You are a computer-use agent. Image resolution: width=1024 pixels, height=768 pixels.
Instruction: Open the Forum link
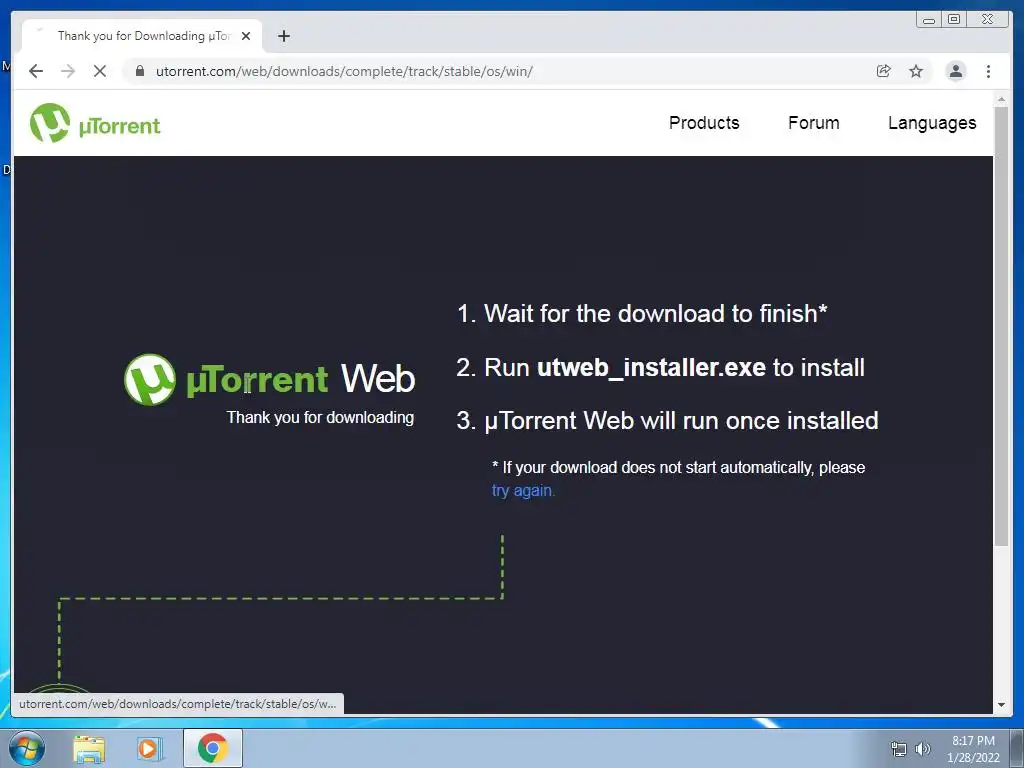pyautogui.click(x=814, y=123)
